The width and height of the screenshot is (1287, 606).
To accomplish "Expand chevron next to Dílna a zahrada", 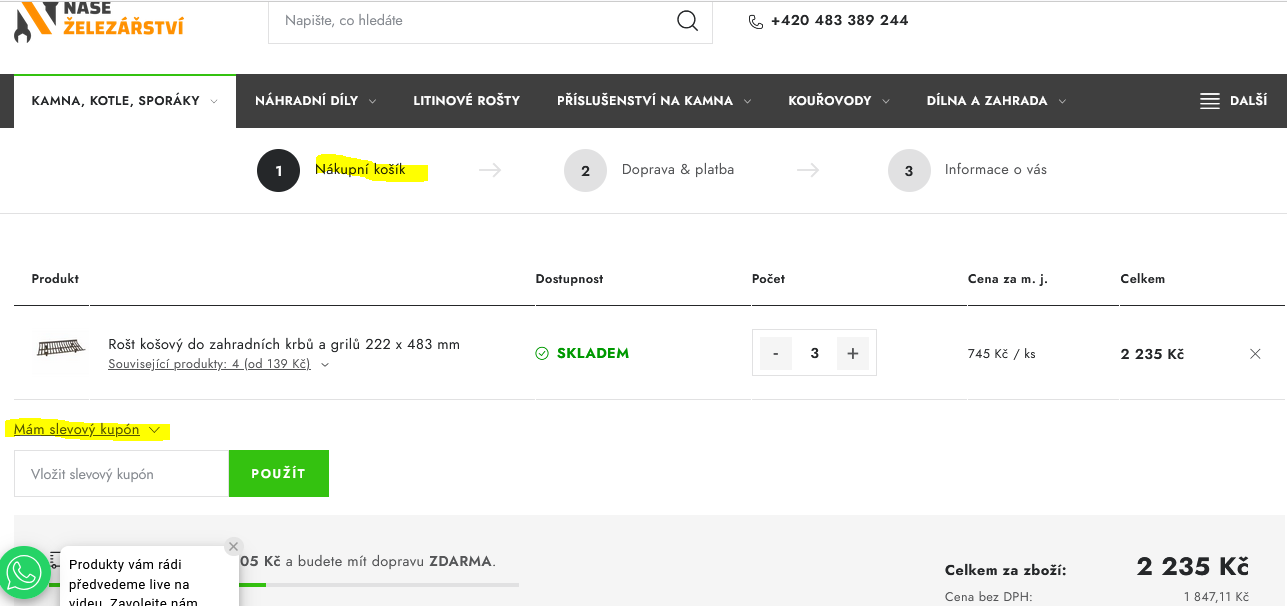I will point(1062,101).
